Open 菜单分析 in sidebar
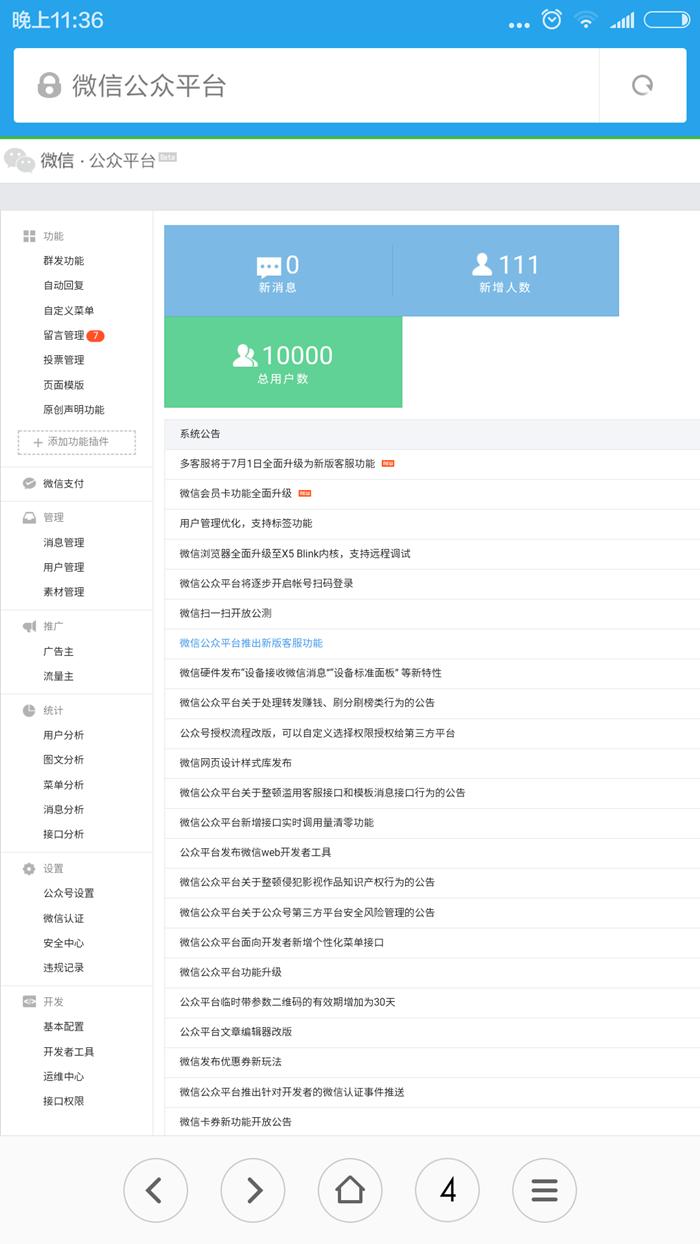The height and width of the screenshot is (1244, 700). (63, 785)
